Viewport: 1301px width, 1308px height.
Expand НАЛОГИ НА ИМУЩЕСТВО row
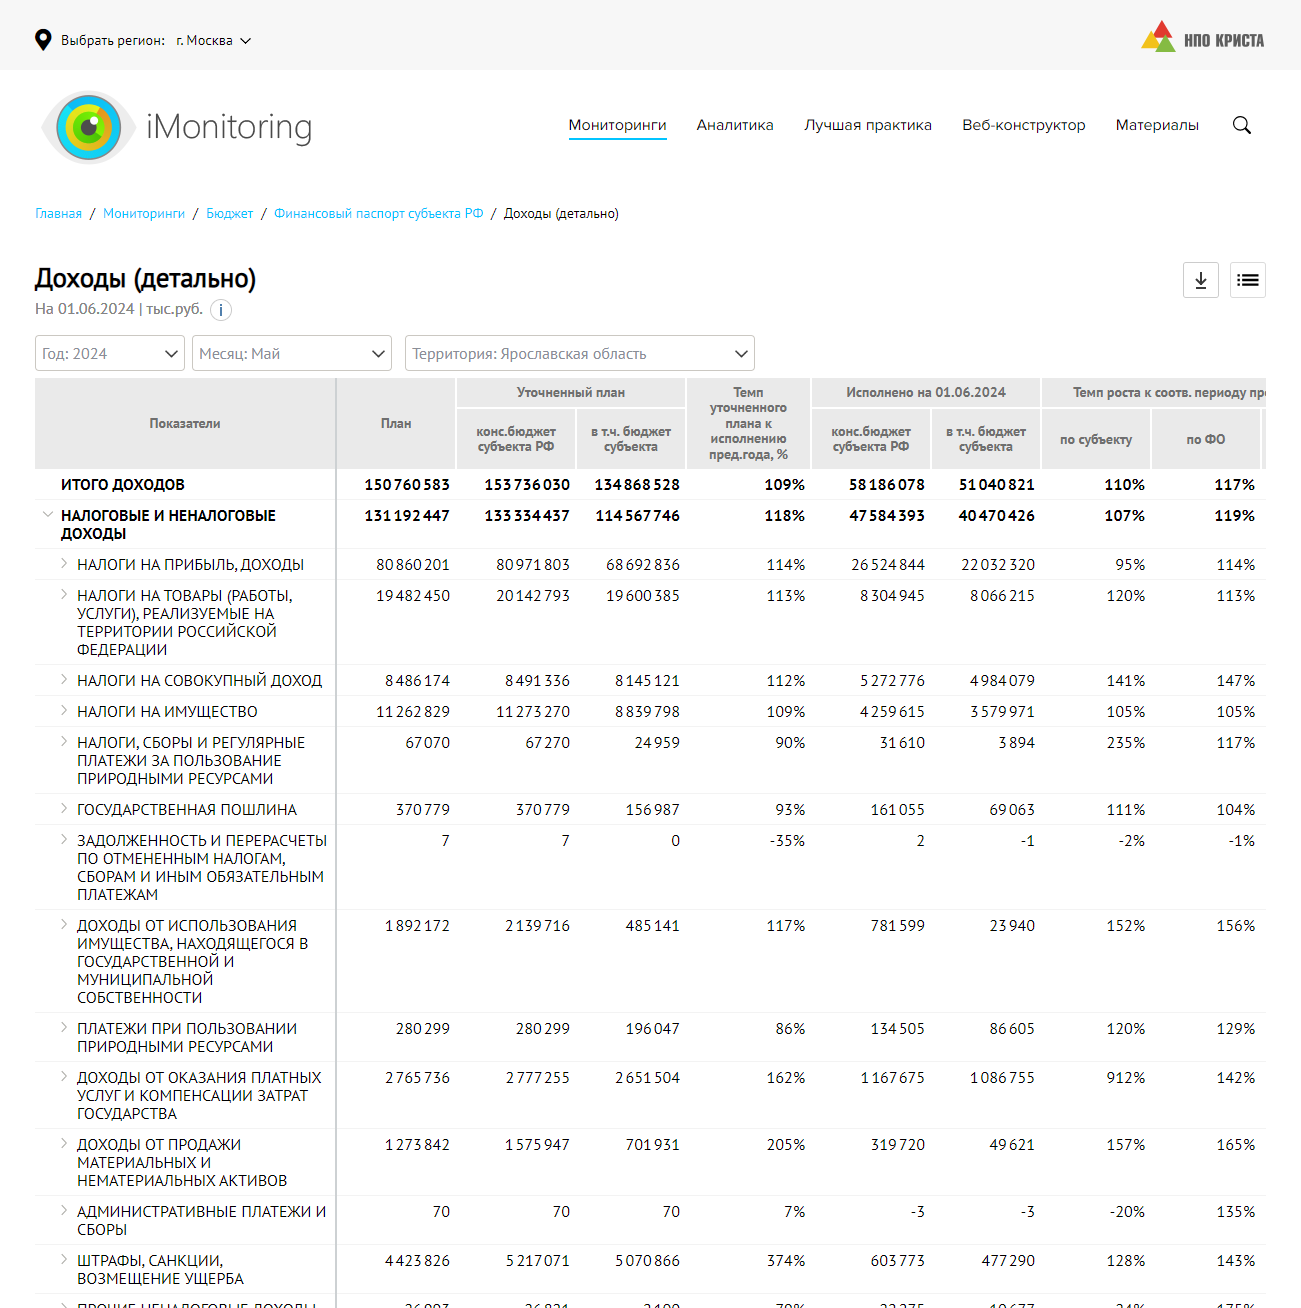click(64, 711)
